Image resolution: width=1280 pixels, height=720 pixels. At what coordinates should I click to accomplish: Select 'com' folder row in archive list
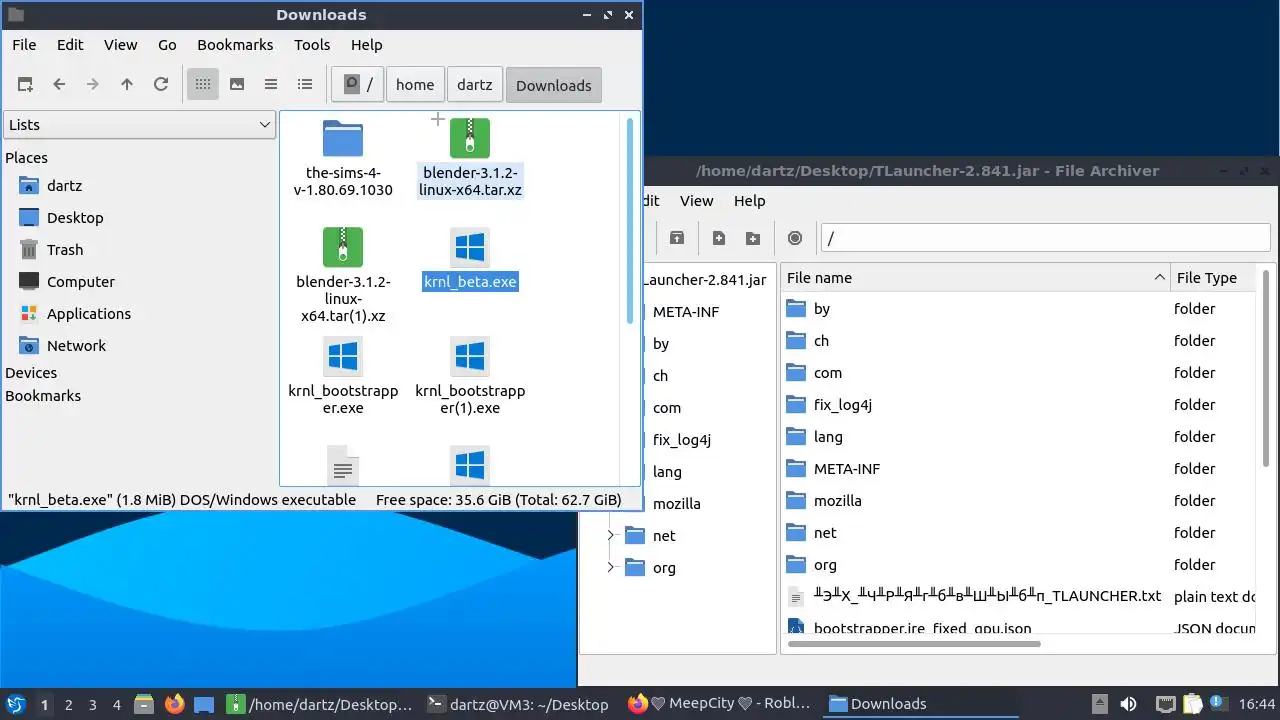coord(1018,373)
